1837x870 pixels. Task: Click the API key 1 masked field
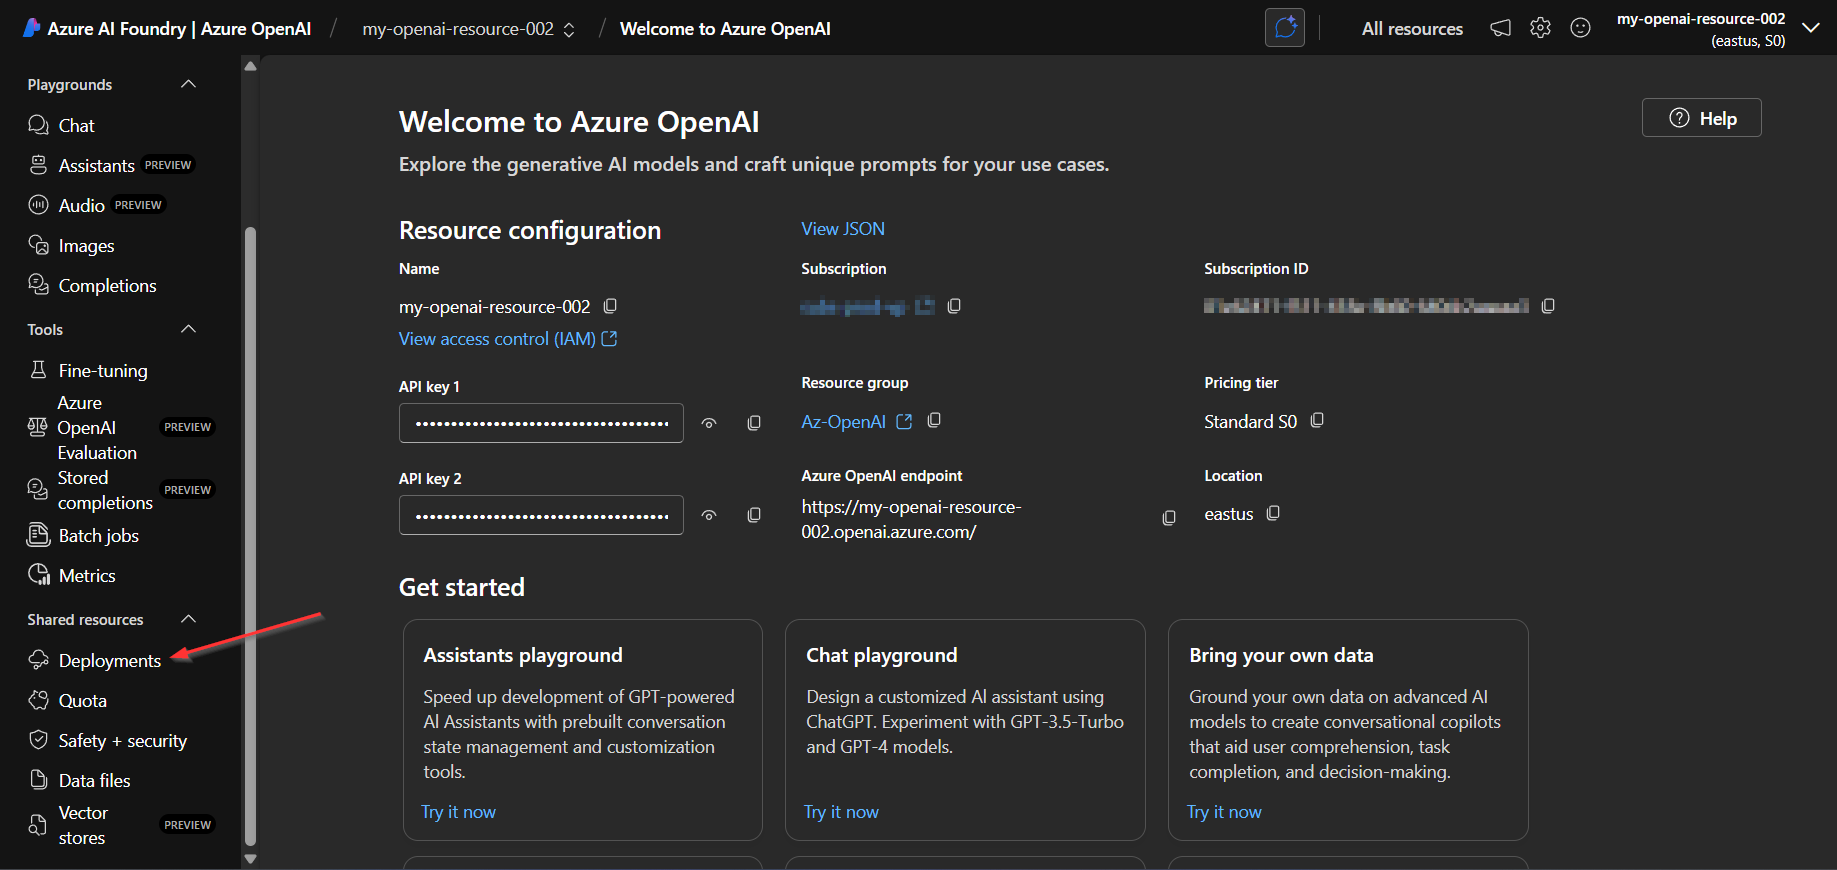pos(541,423)
